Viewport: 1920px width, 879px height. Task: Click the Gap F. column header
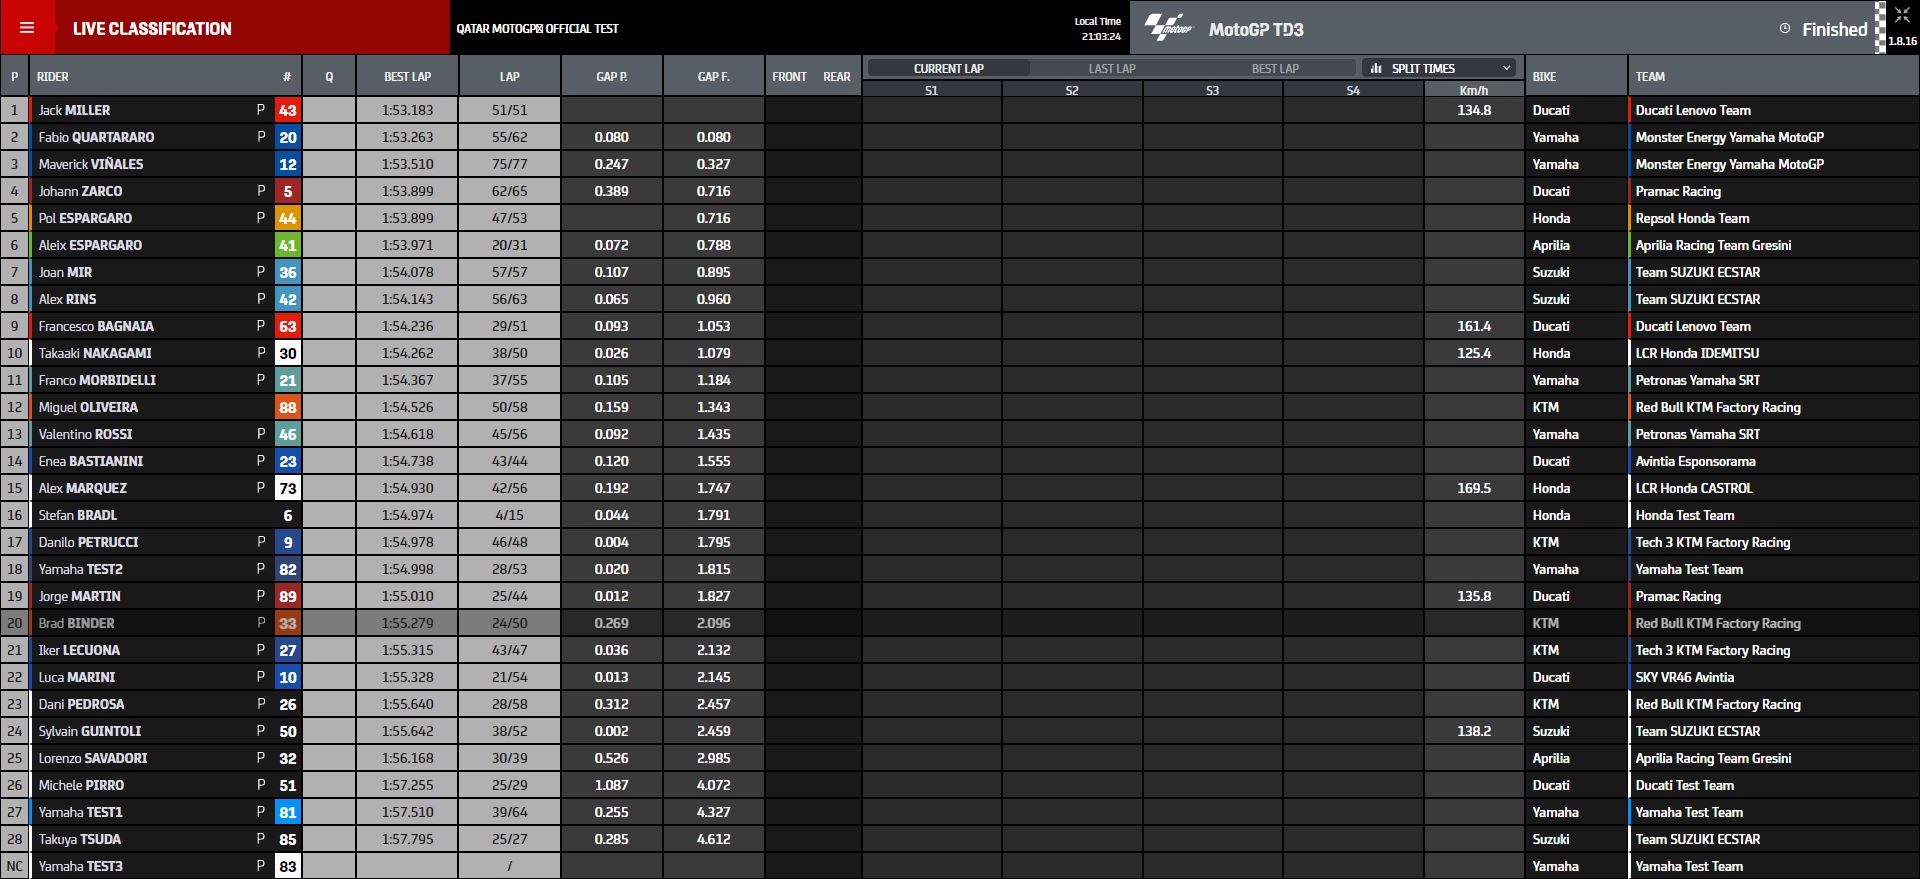pos(713,76)
